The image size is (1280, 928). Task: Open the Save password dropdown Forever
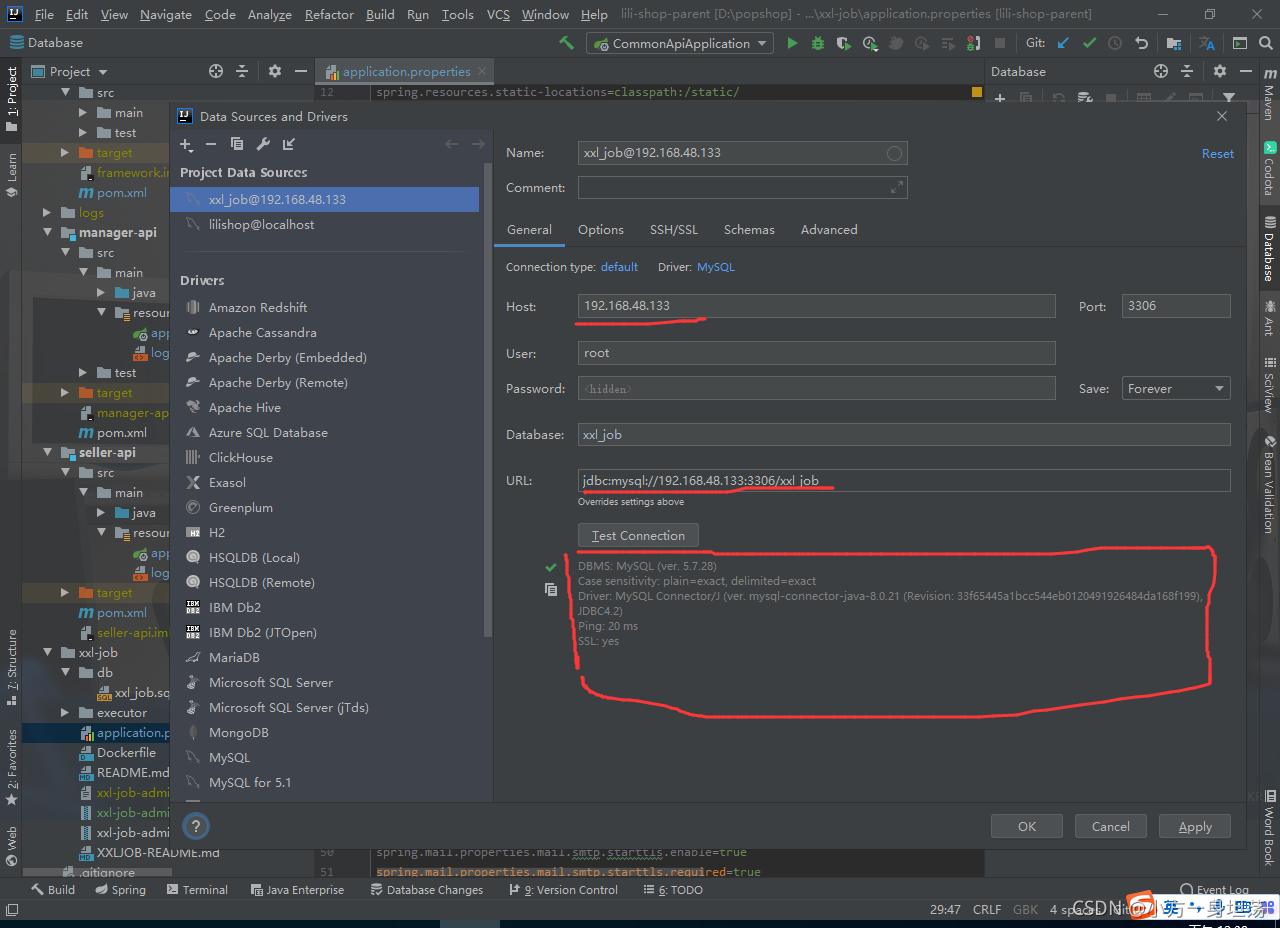coord(1176,389)
